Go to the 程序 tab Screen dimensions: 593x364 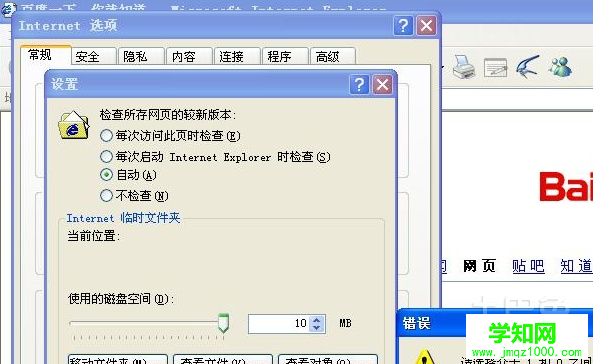285,56
